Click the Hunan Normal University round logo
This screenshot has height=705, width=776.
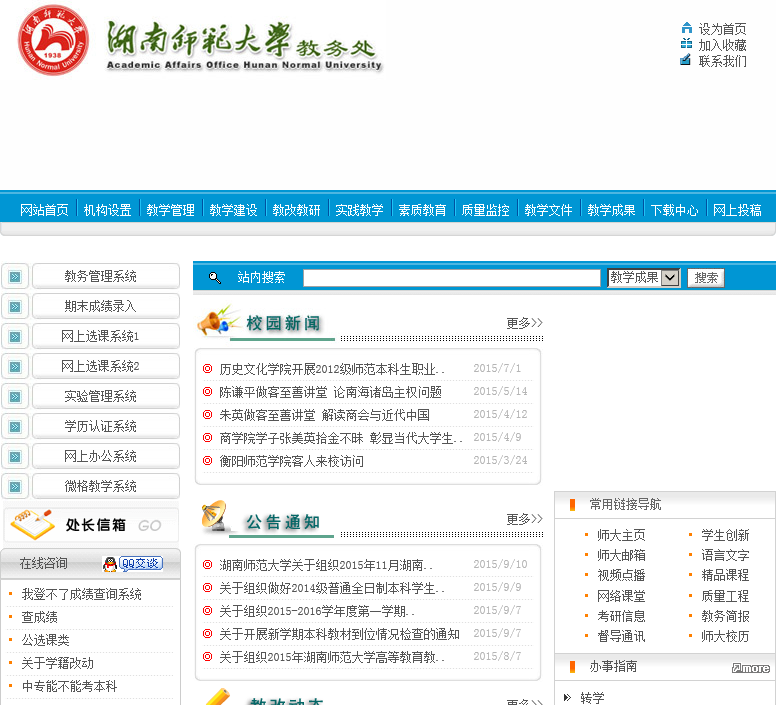[53, 40]
